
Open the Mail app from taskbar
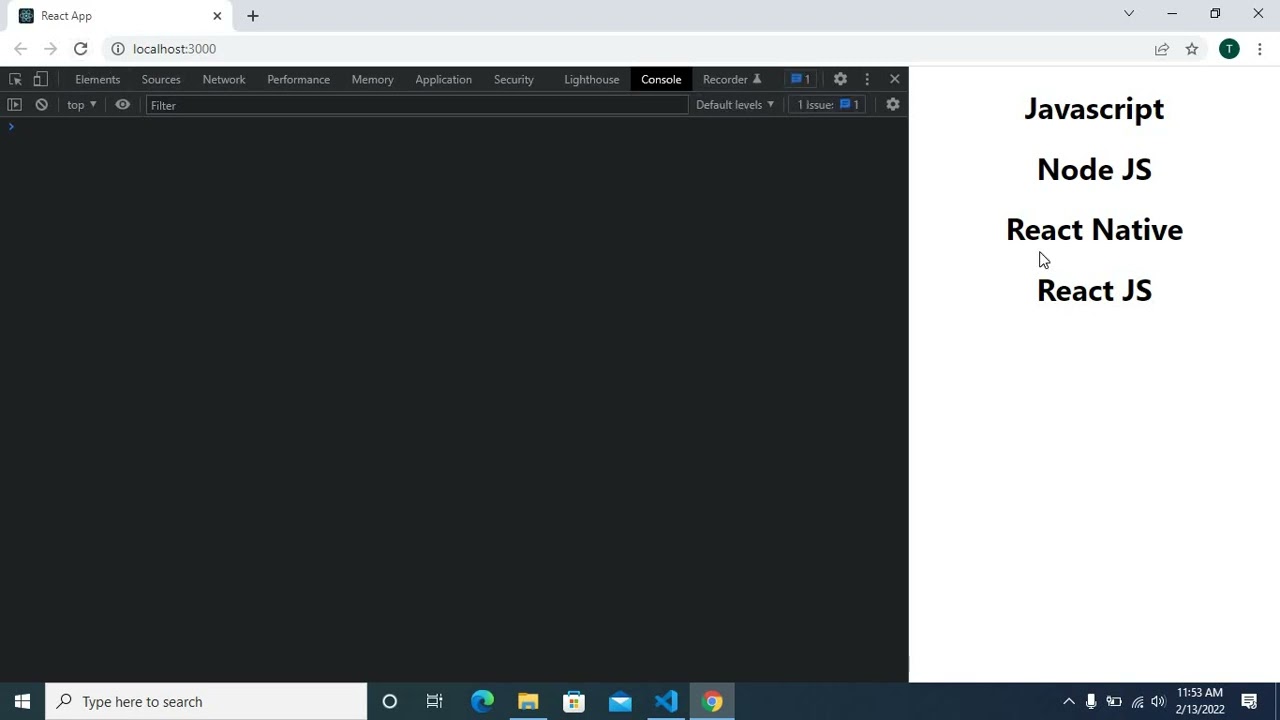[x=620, y=701]
